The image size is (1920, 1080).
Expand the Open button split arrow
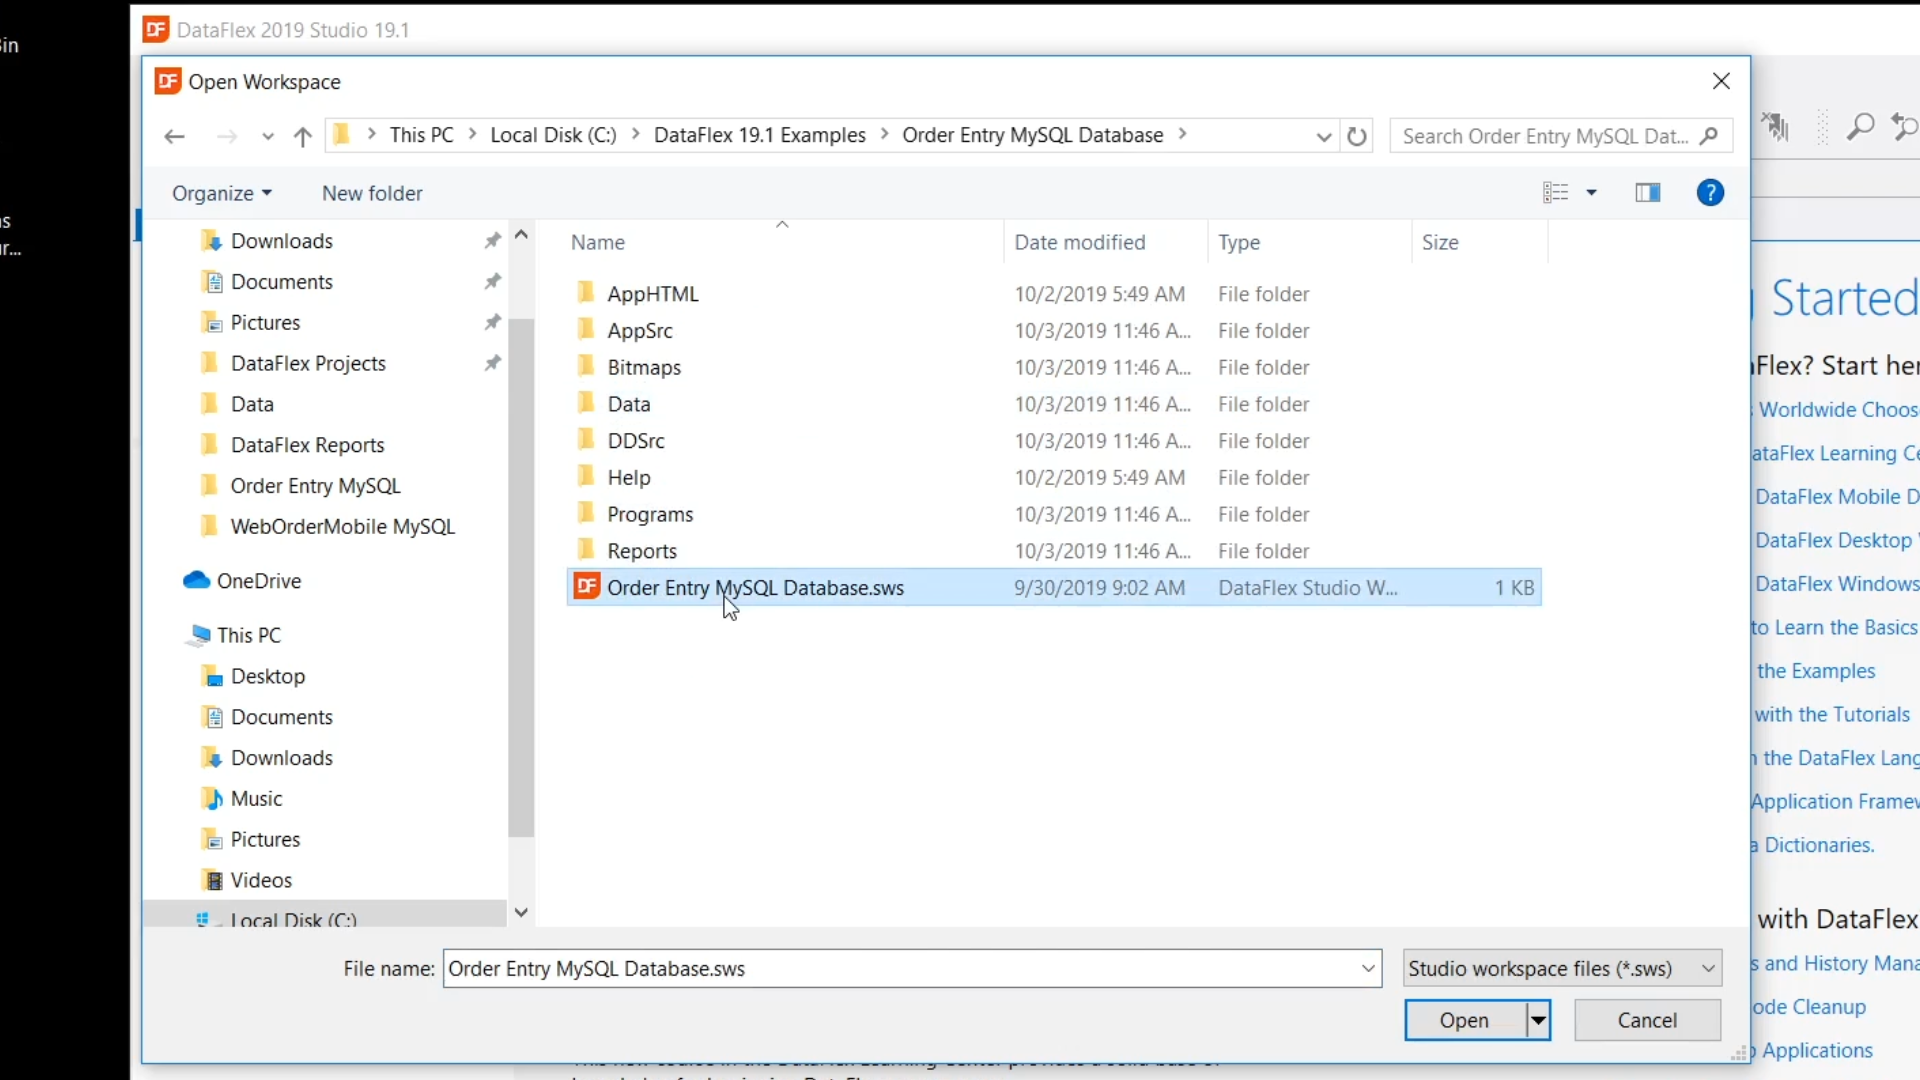tap(1538, 1020)
